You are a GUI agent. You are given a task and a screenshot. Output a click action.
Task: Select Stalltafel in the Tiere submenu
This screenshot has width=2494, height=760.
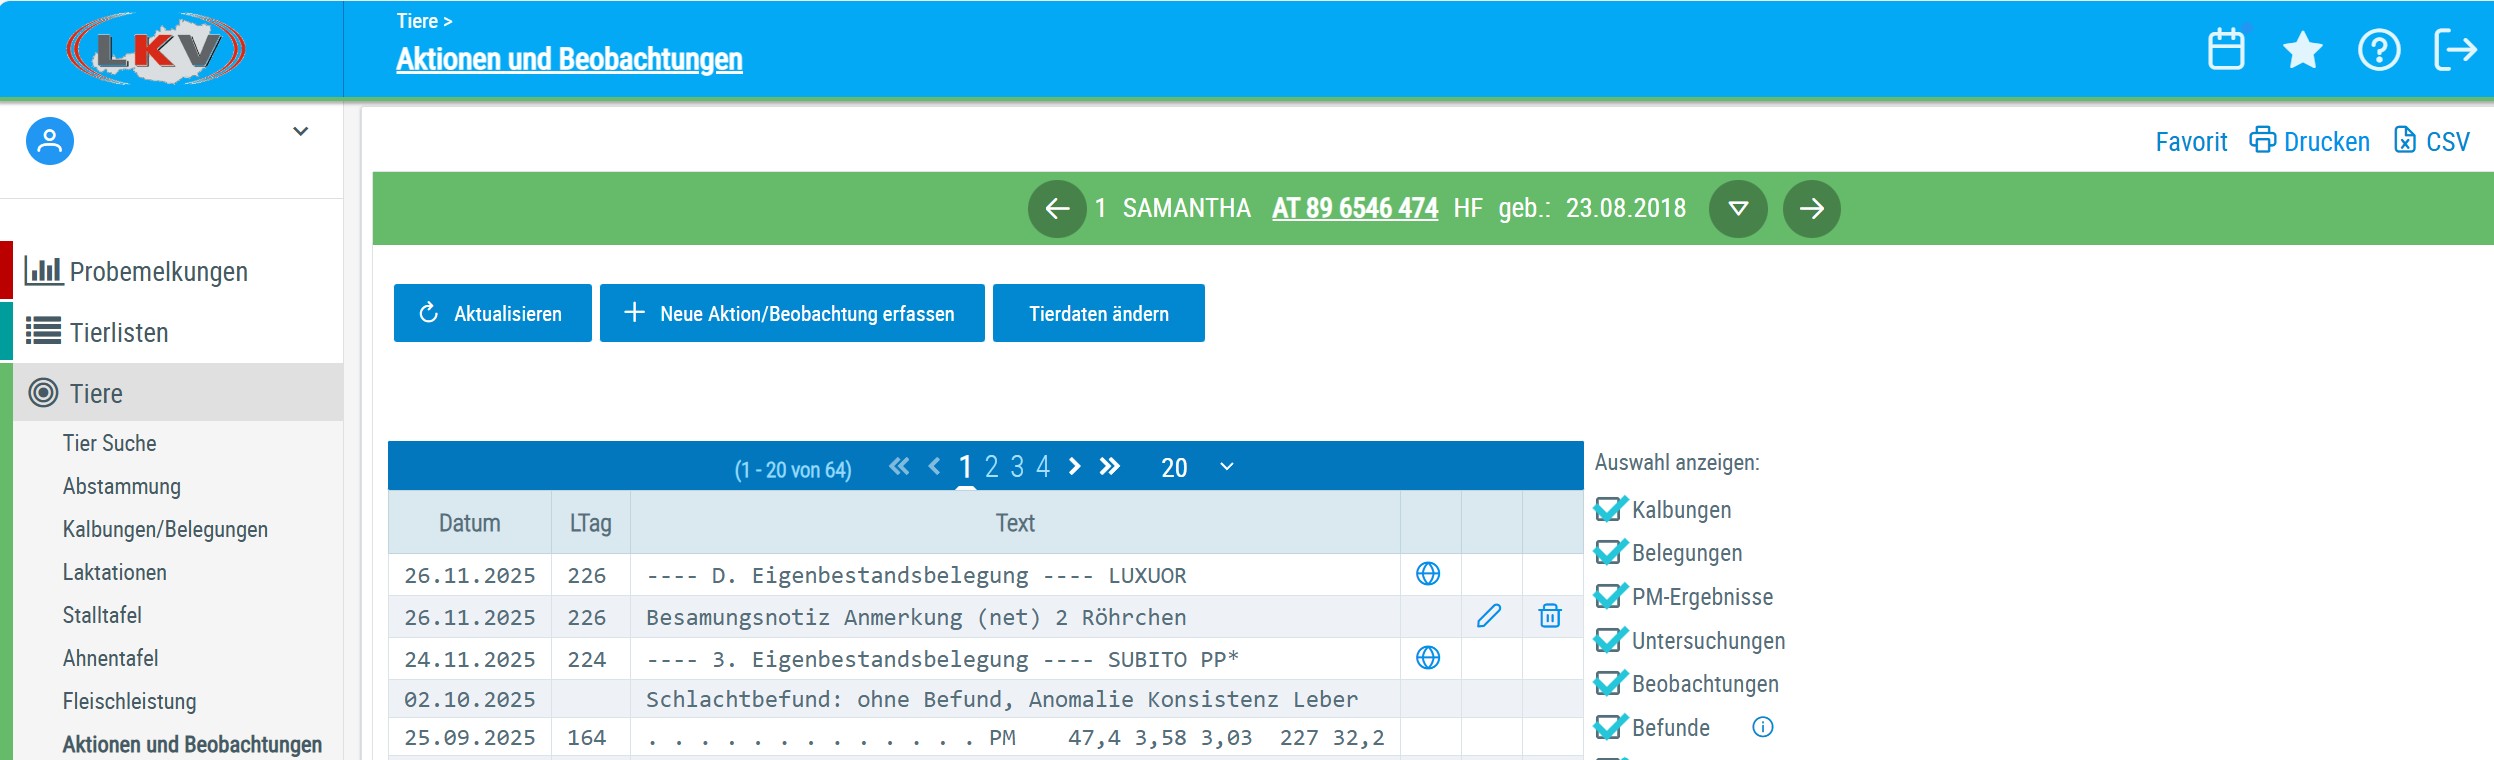click(x=102, y=615)
